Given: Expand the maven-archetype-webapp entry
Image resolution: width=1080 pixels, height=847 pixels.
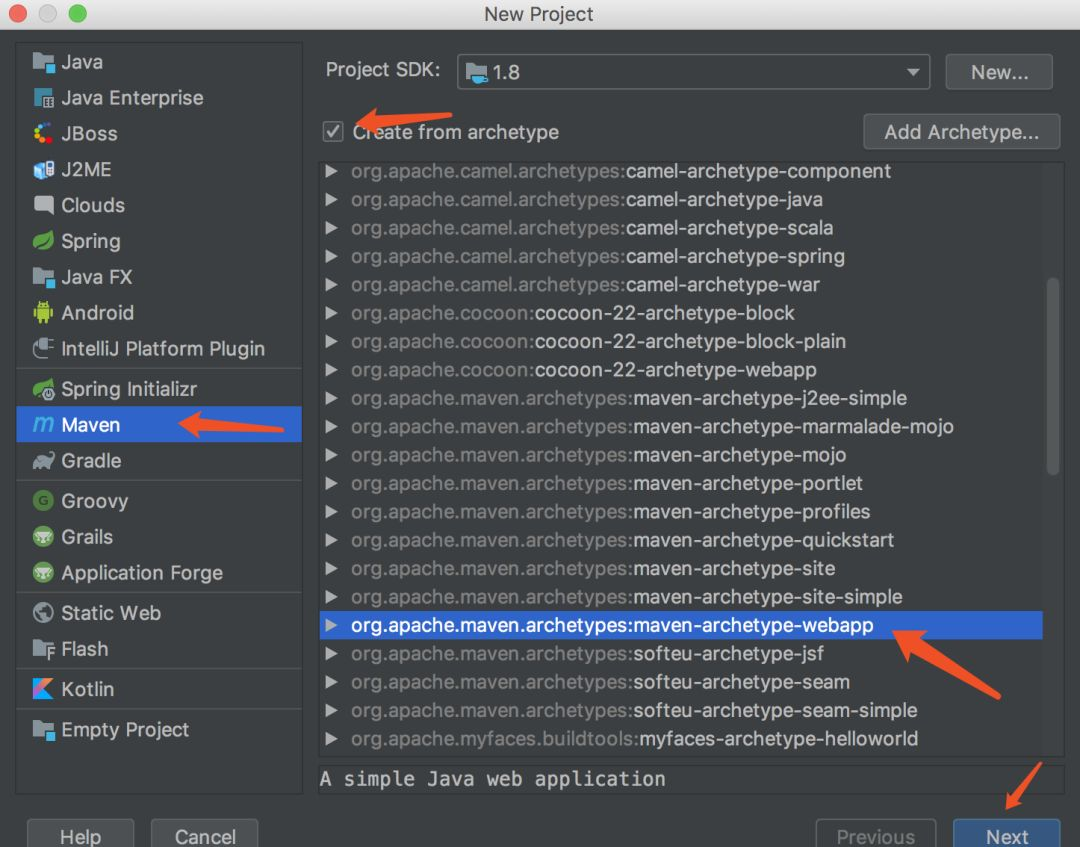Looking at the screenshot, I should (331, 625).
